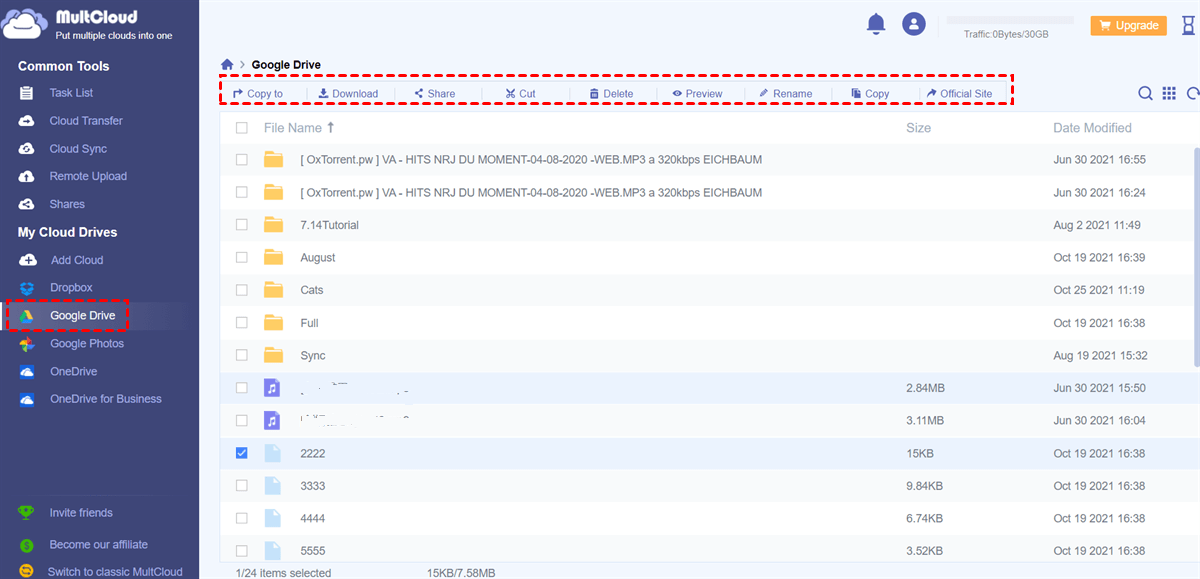The height and width of the screenshot is (579, 1200).
Task: Uncheck the 2222 file checkbox
Action: coord(241,453)
